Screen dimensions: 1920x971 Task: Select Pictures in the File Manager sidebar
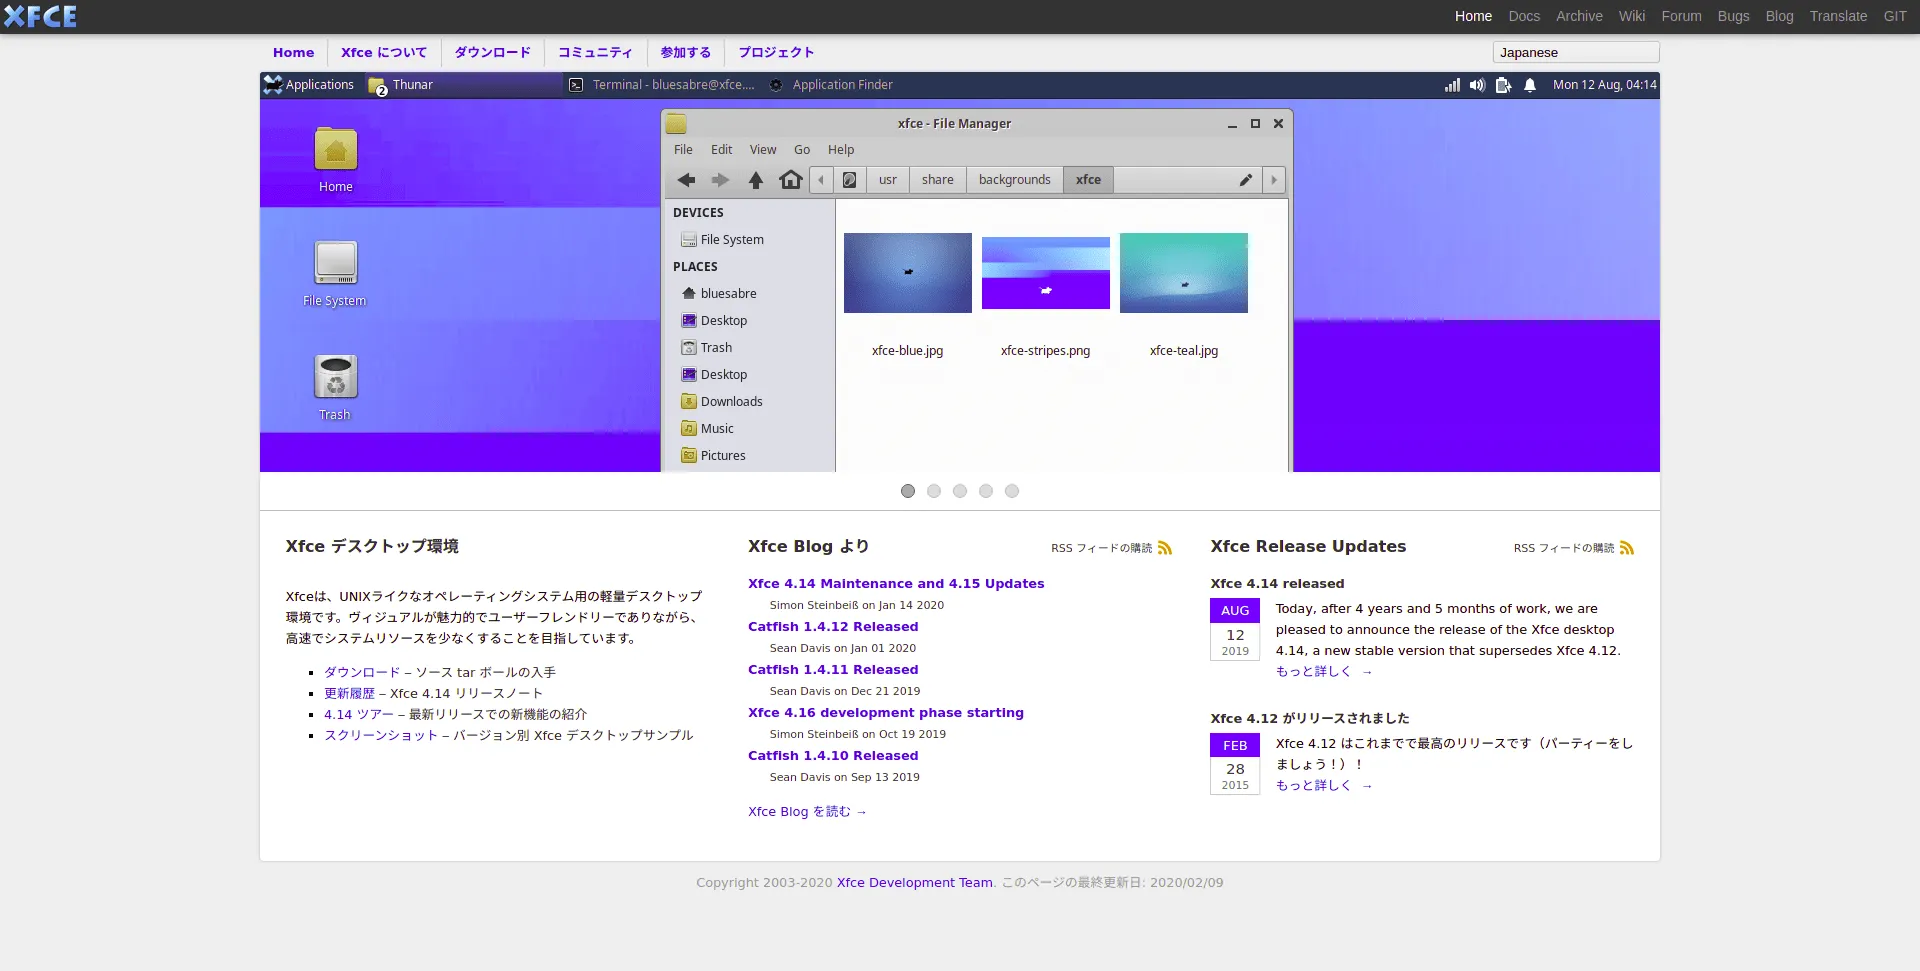(713, 456)
